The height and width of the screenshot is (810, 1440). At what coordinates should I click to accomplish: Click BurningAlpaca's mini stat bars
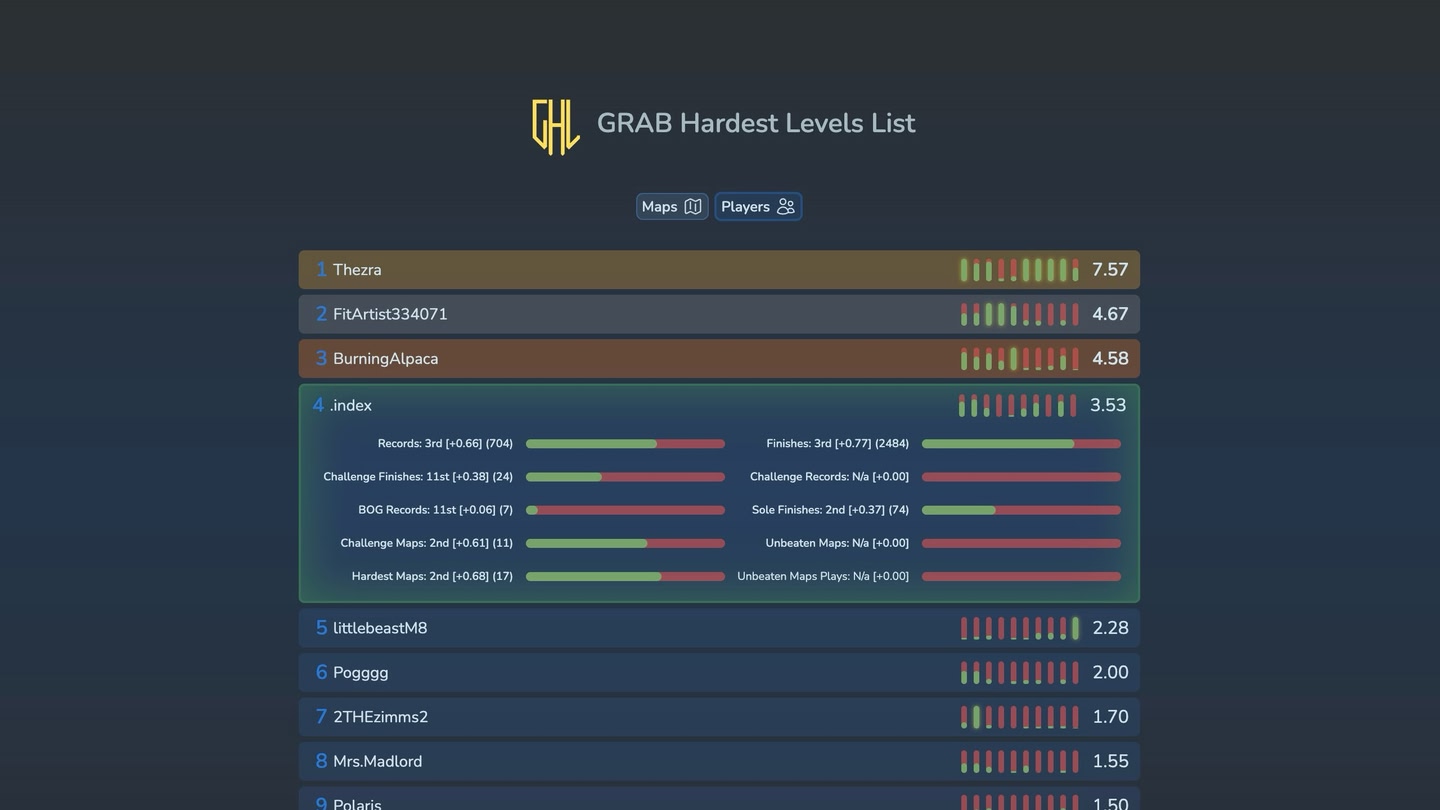tap(1019, 358)
